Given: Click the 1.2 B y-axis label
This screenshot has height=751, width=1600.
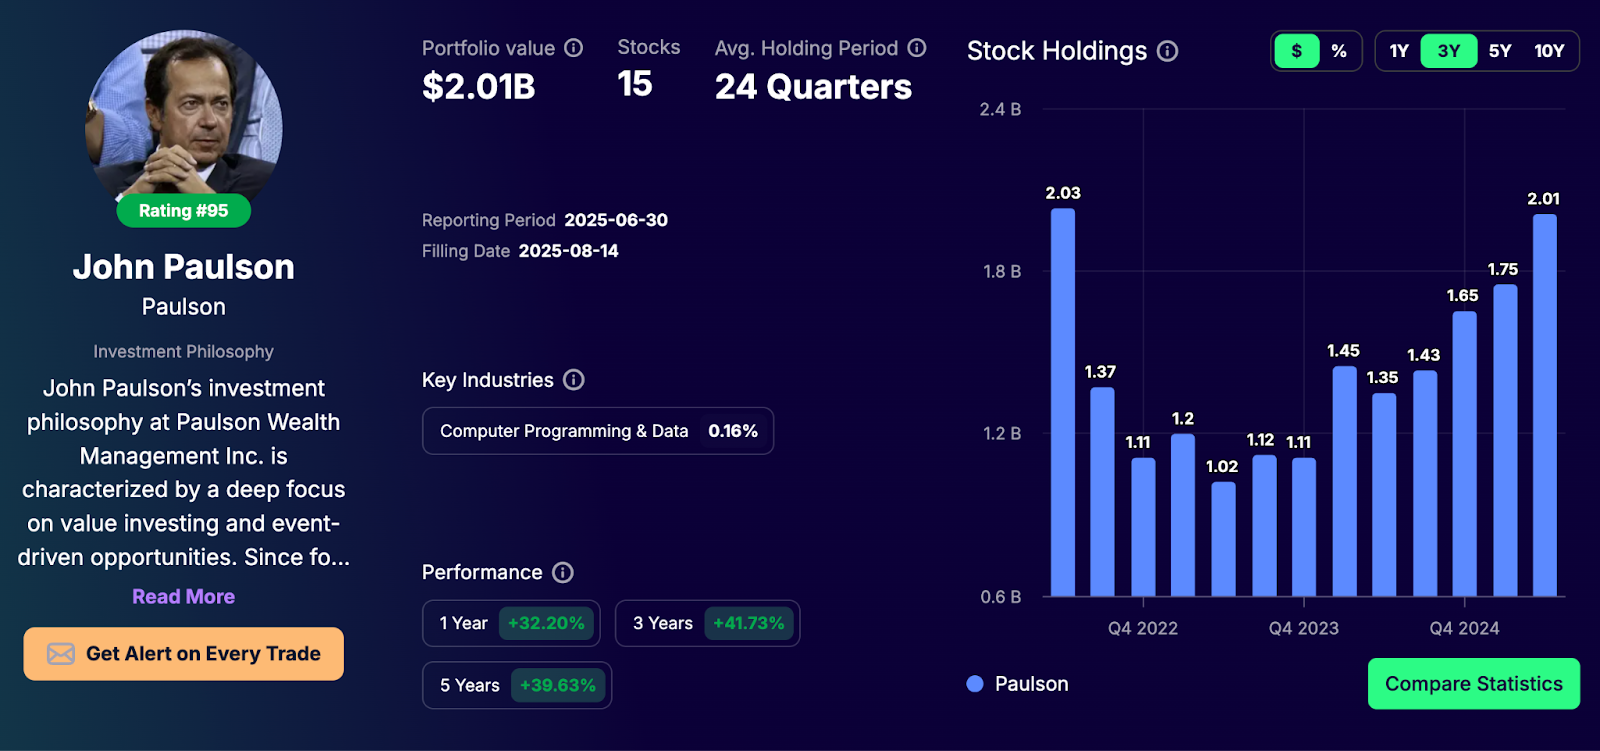Looking at the screenshot, I should pos(1001,434).
